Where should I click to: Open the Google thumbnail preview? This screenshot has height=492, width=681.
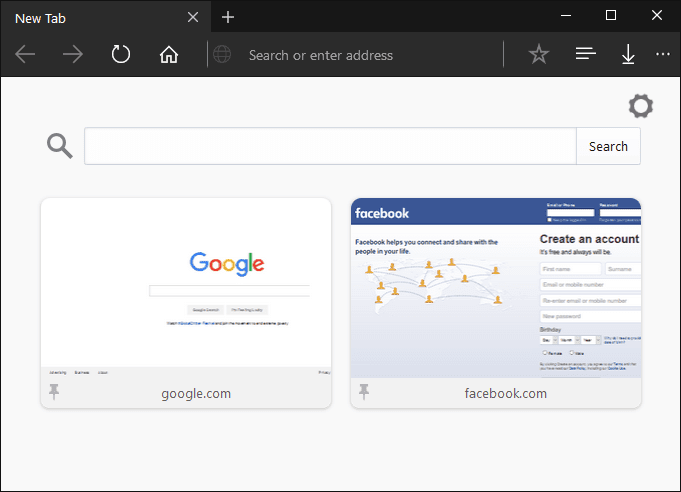[186, 288]
